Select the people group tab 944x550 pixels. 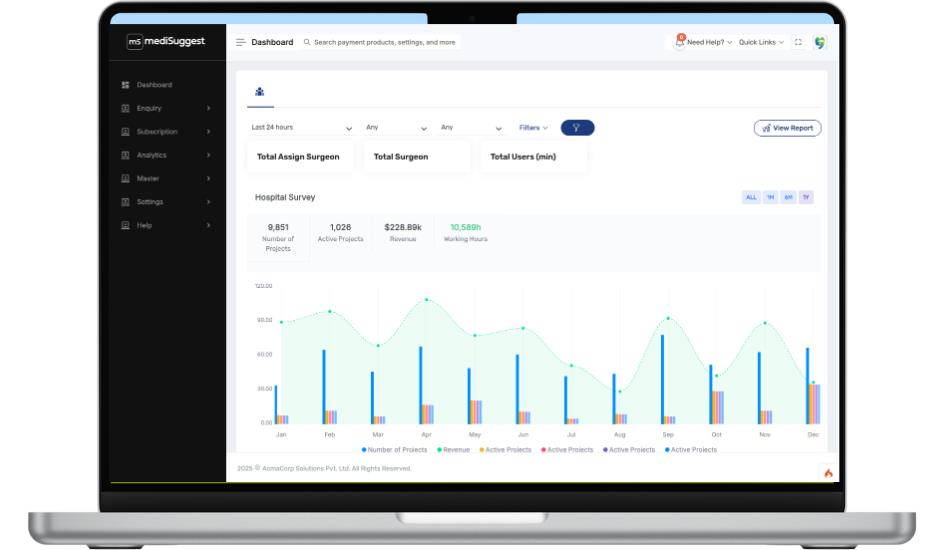tap(260, 92)
